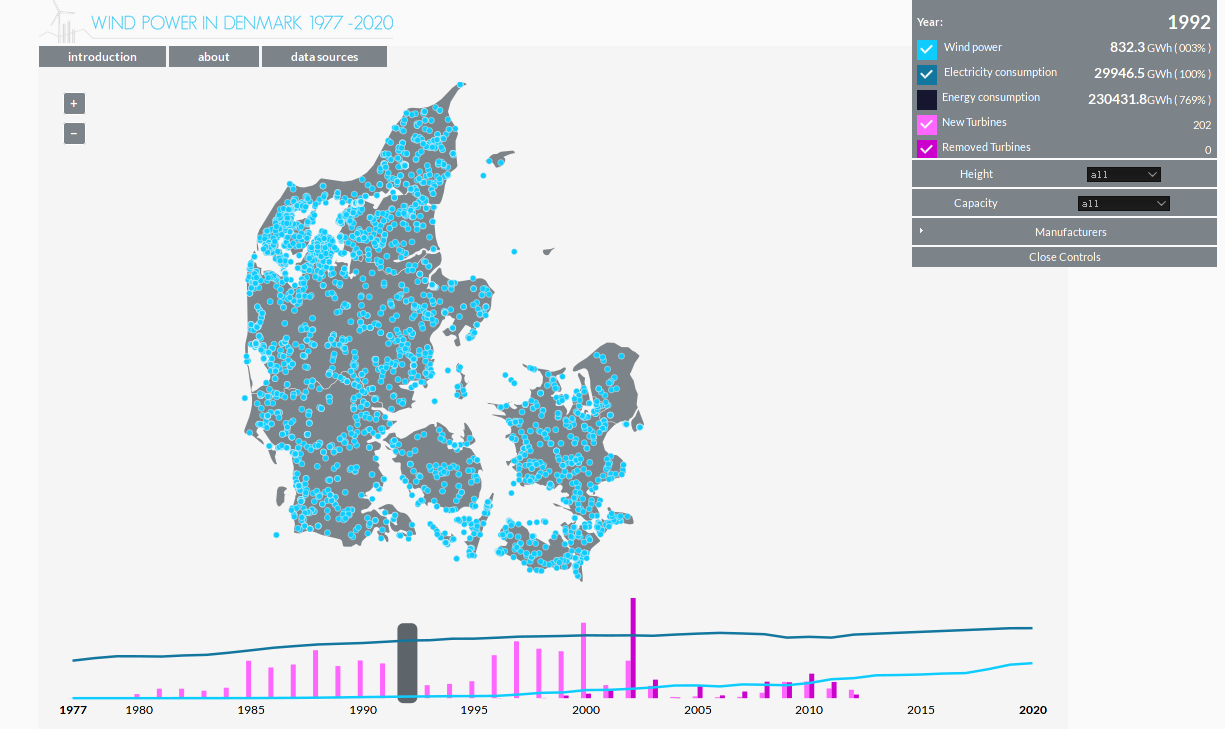Zoom out the map with minus button

coord(74,133)
